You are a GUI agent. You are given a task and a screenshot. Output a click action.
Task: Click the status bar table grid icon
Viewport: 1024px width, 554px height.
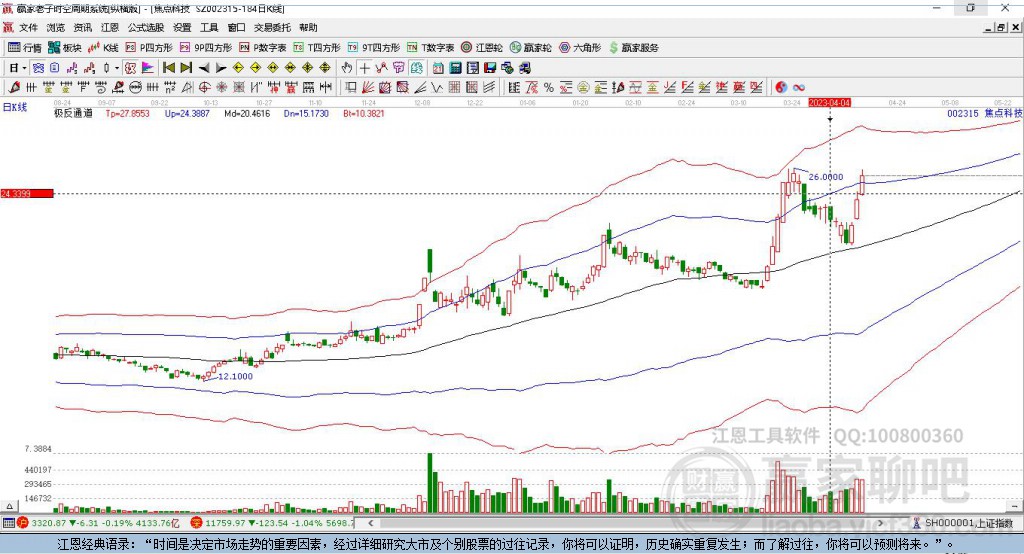[x=8, y=523]
